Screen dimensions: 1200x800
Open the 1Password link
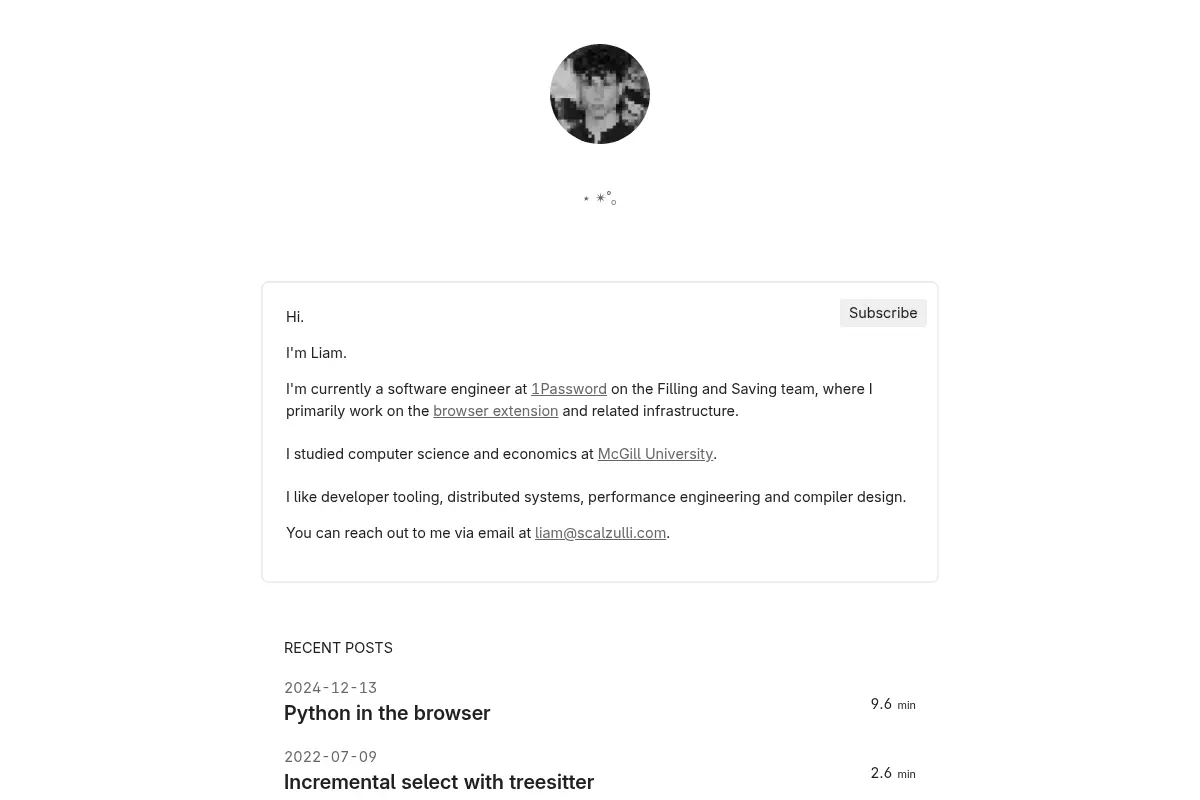click(569, 389)
